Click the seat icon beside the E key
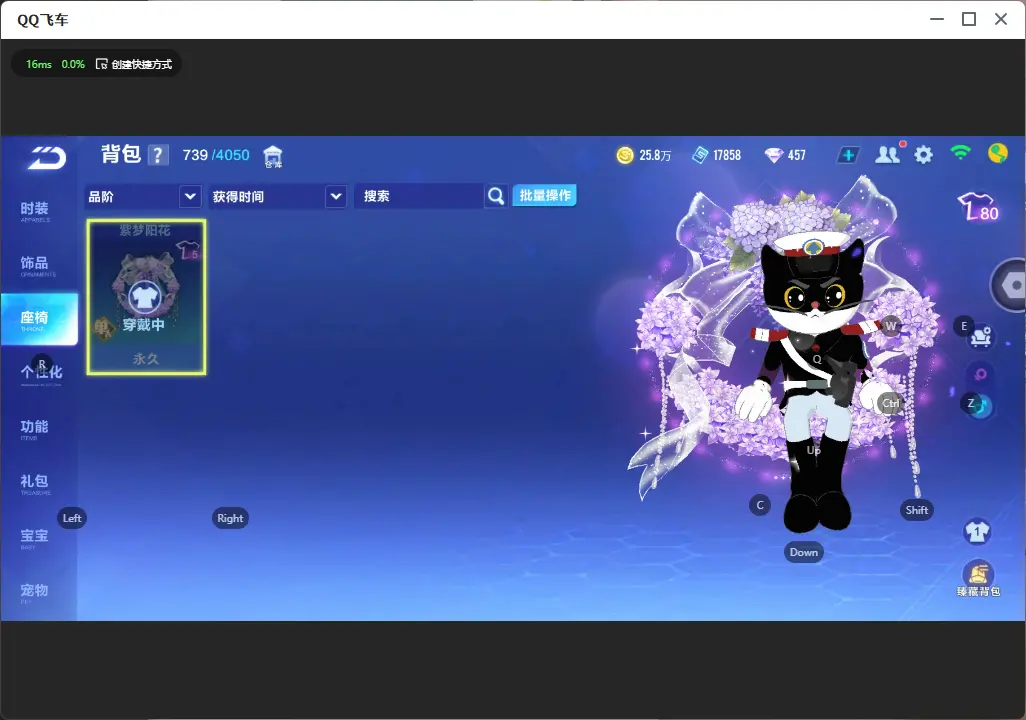Screen dimensions: 1026x720 (981, 336)
